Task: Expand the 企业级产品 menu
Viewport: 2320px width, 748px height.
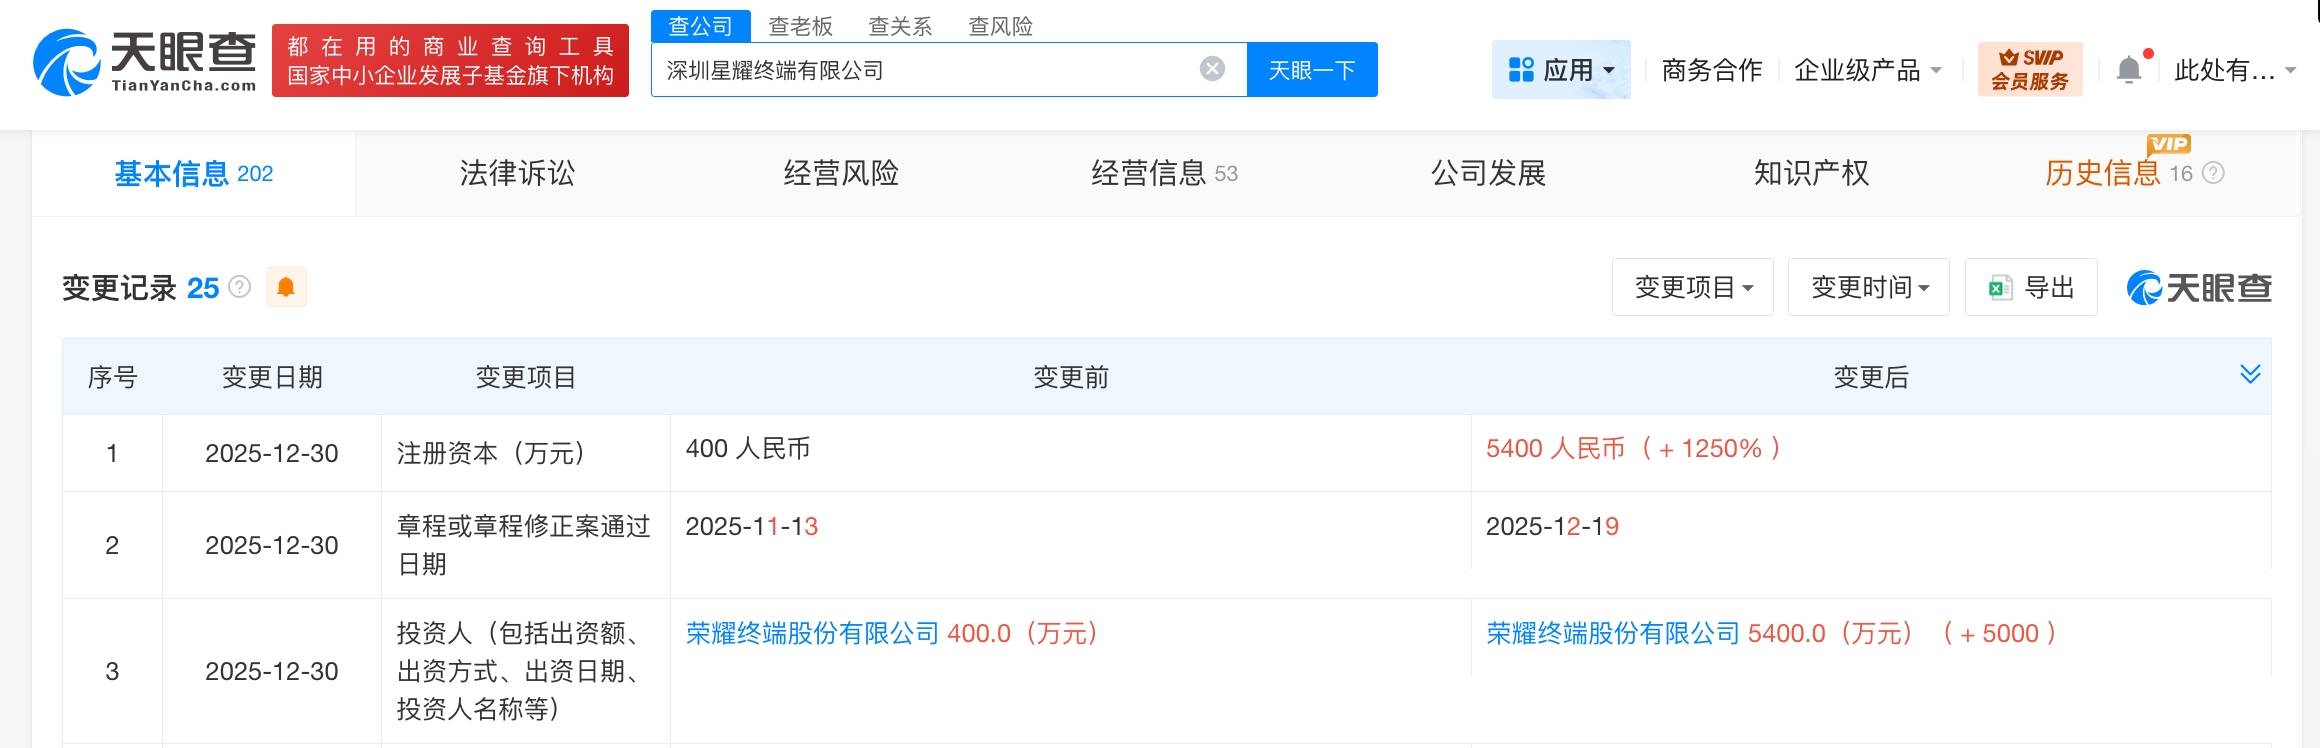Action: click(x=1867, y=70)
